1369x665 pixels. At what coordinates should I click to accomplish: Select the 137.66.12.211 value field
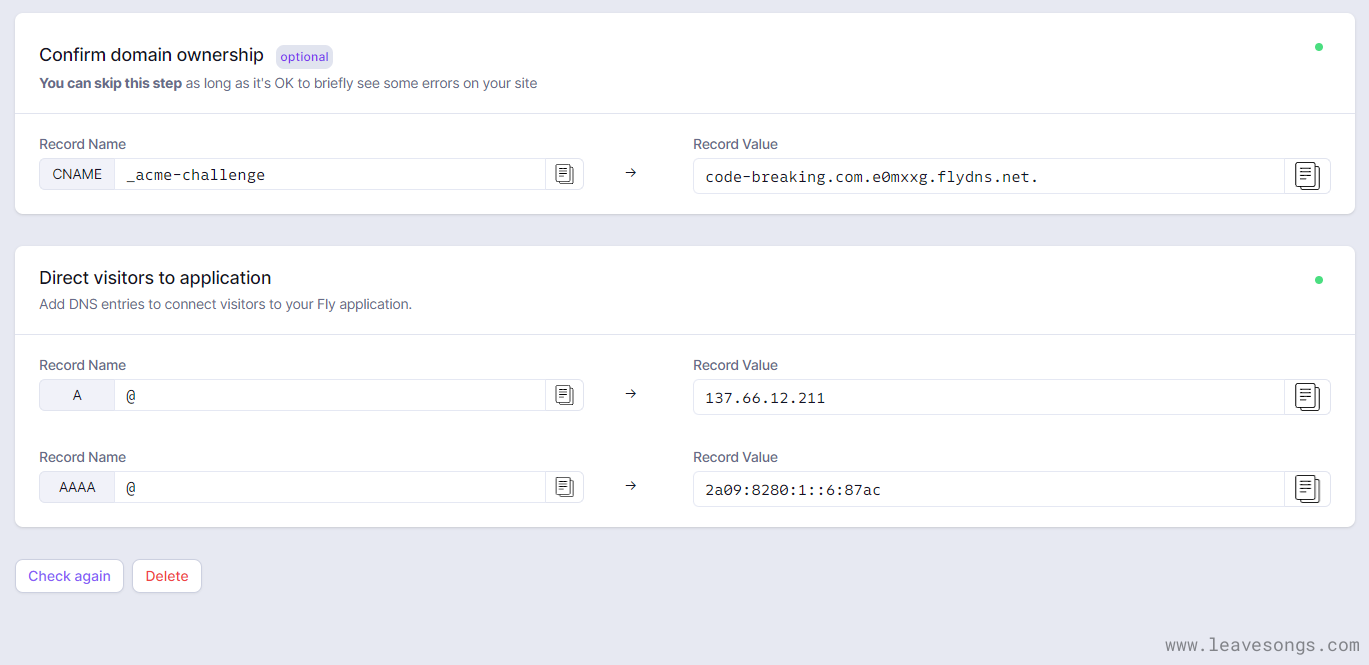tap(988, 397)
